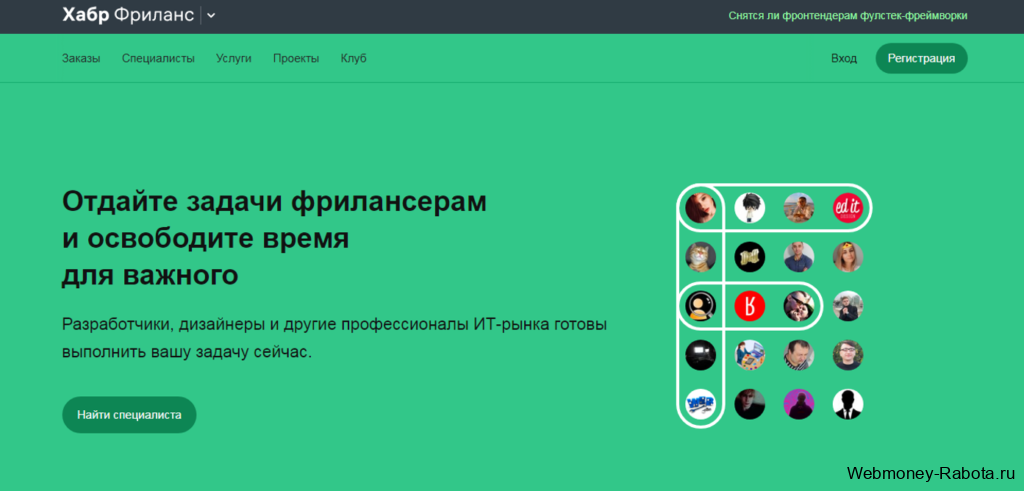This screenshot has height=491, width=1024.
Task: Select the avatar of man in dark coat outdoors
Action: 848,306
